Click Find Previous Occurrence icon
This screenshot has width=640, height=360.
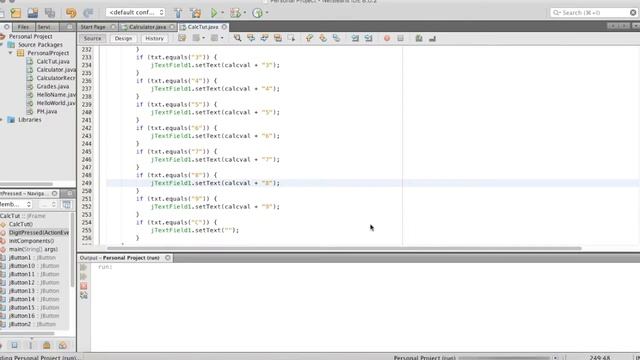tap(251, 38)
